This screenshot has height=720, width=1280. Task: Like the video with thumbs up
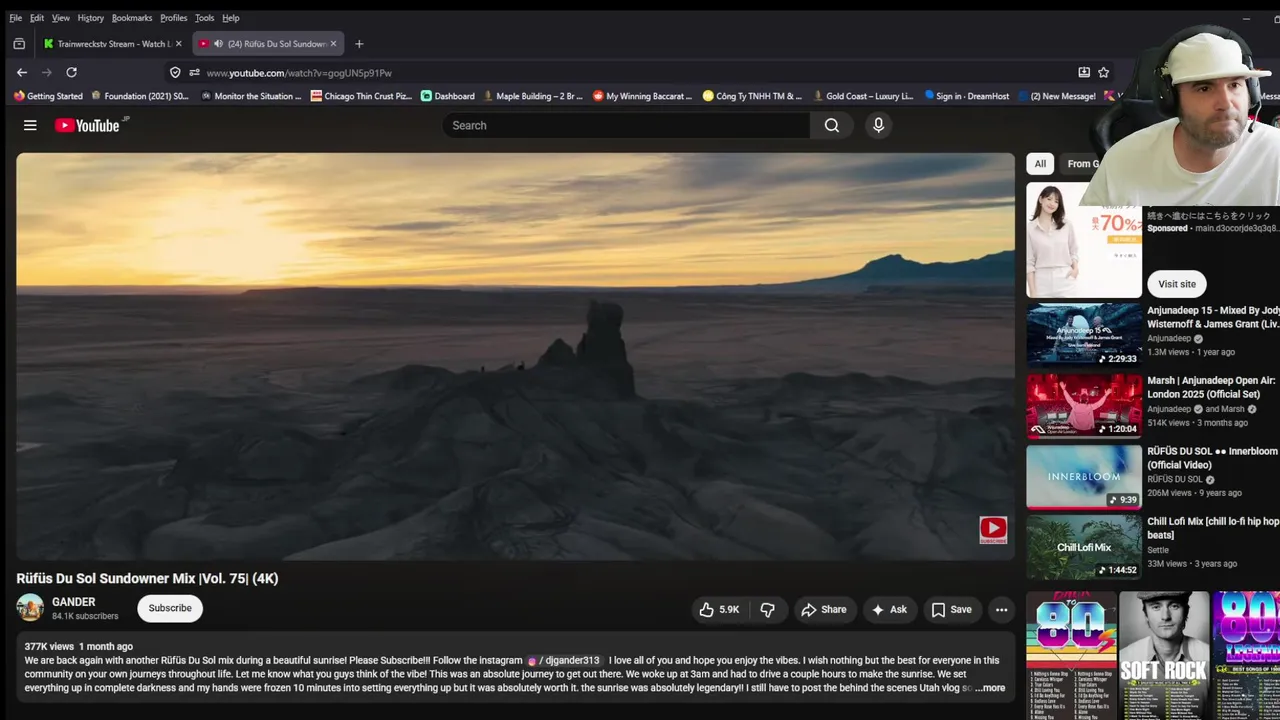(719, 609)
